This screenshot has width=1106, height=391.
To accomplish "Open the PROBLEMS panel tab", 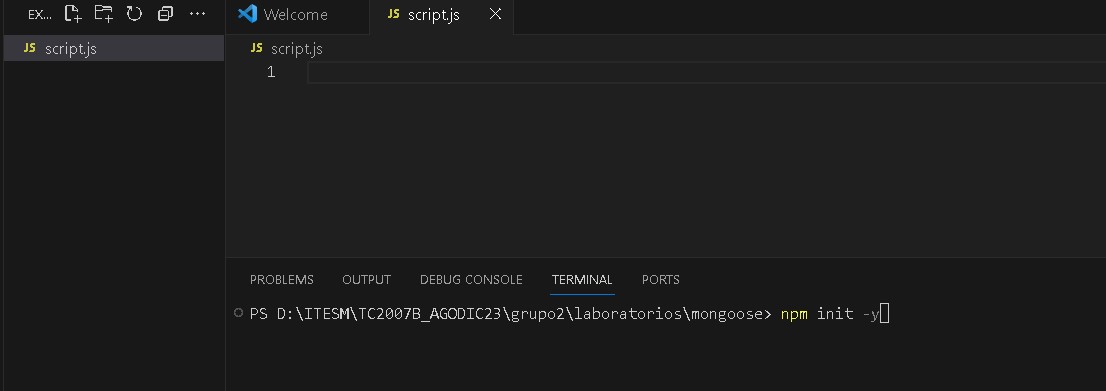I will tap(281, 279).
